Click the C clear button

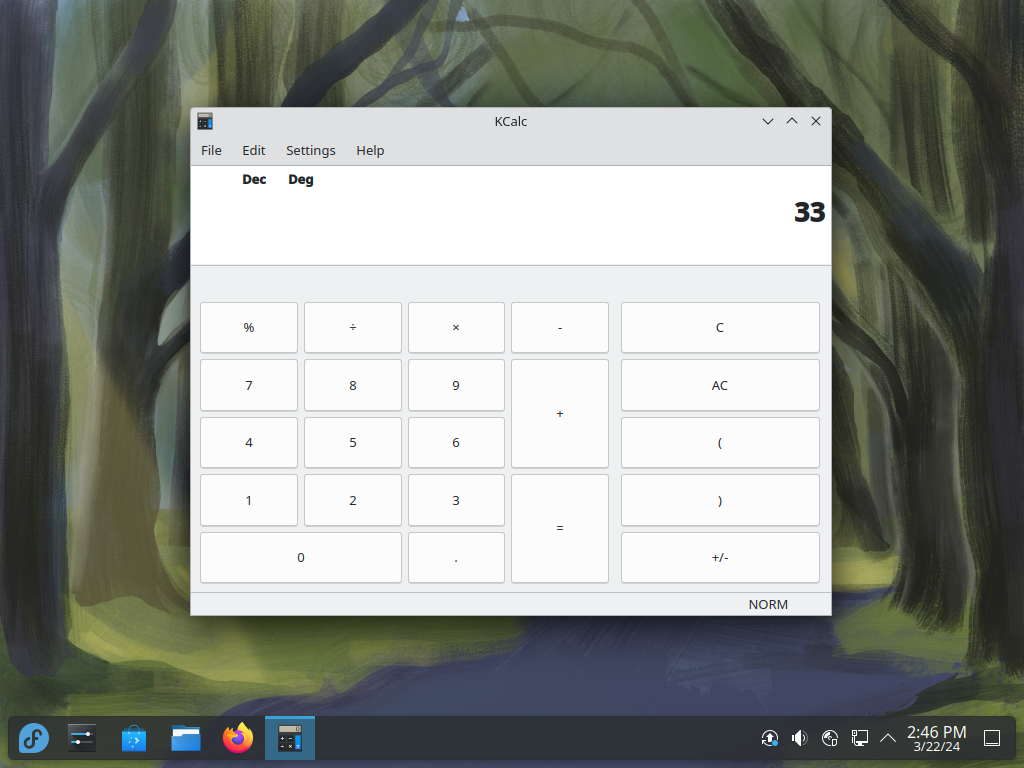(720, 328)
